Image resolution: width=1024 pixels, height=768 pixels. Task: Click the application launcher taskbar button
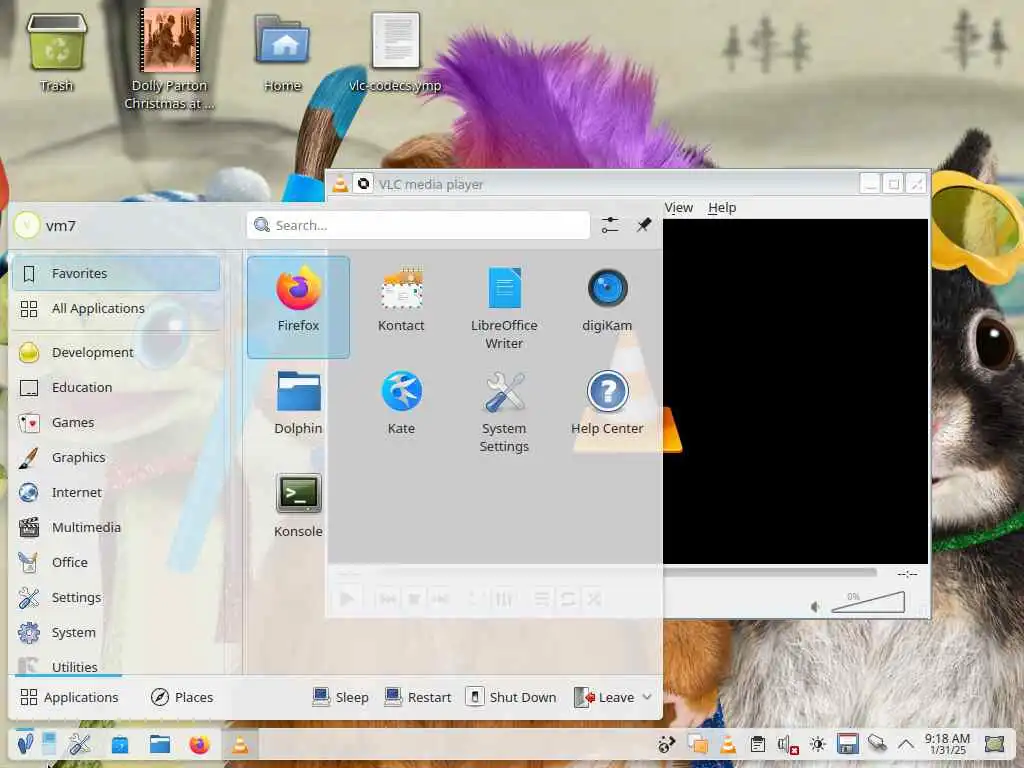[x=25, y=744]
